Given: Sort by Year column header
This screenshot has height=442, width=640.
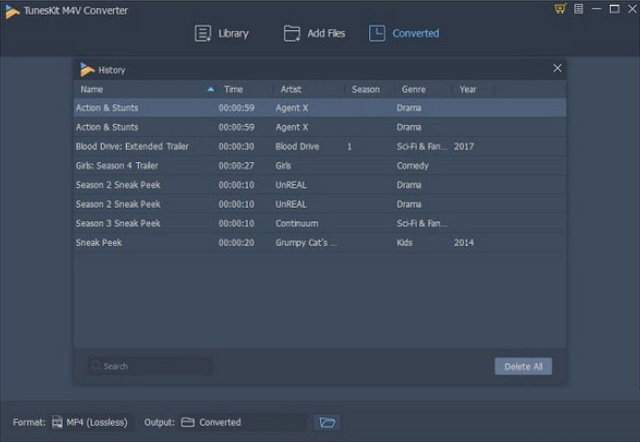Looking at the screenshot, I should pyautogui.click(x=468, y=89).
